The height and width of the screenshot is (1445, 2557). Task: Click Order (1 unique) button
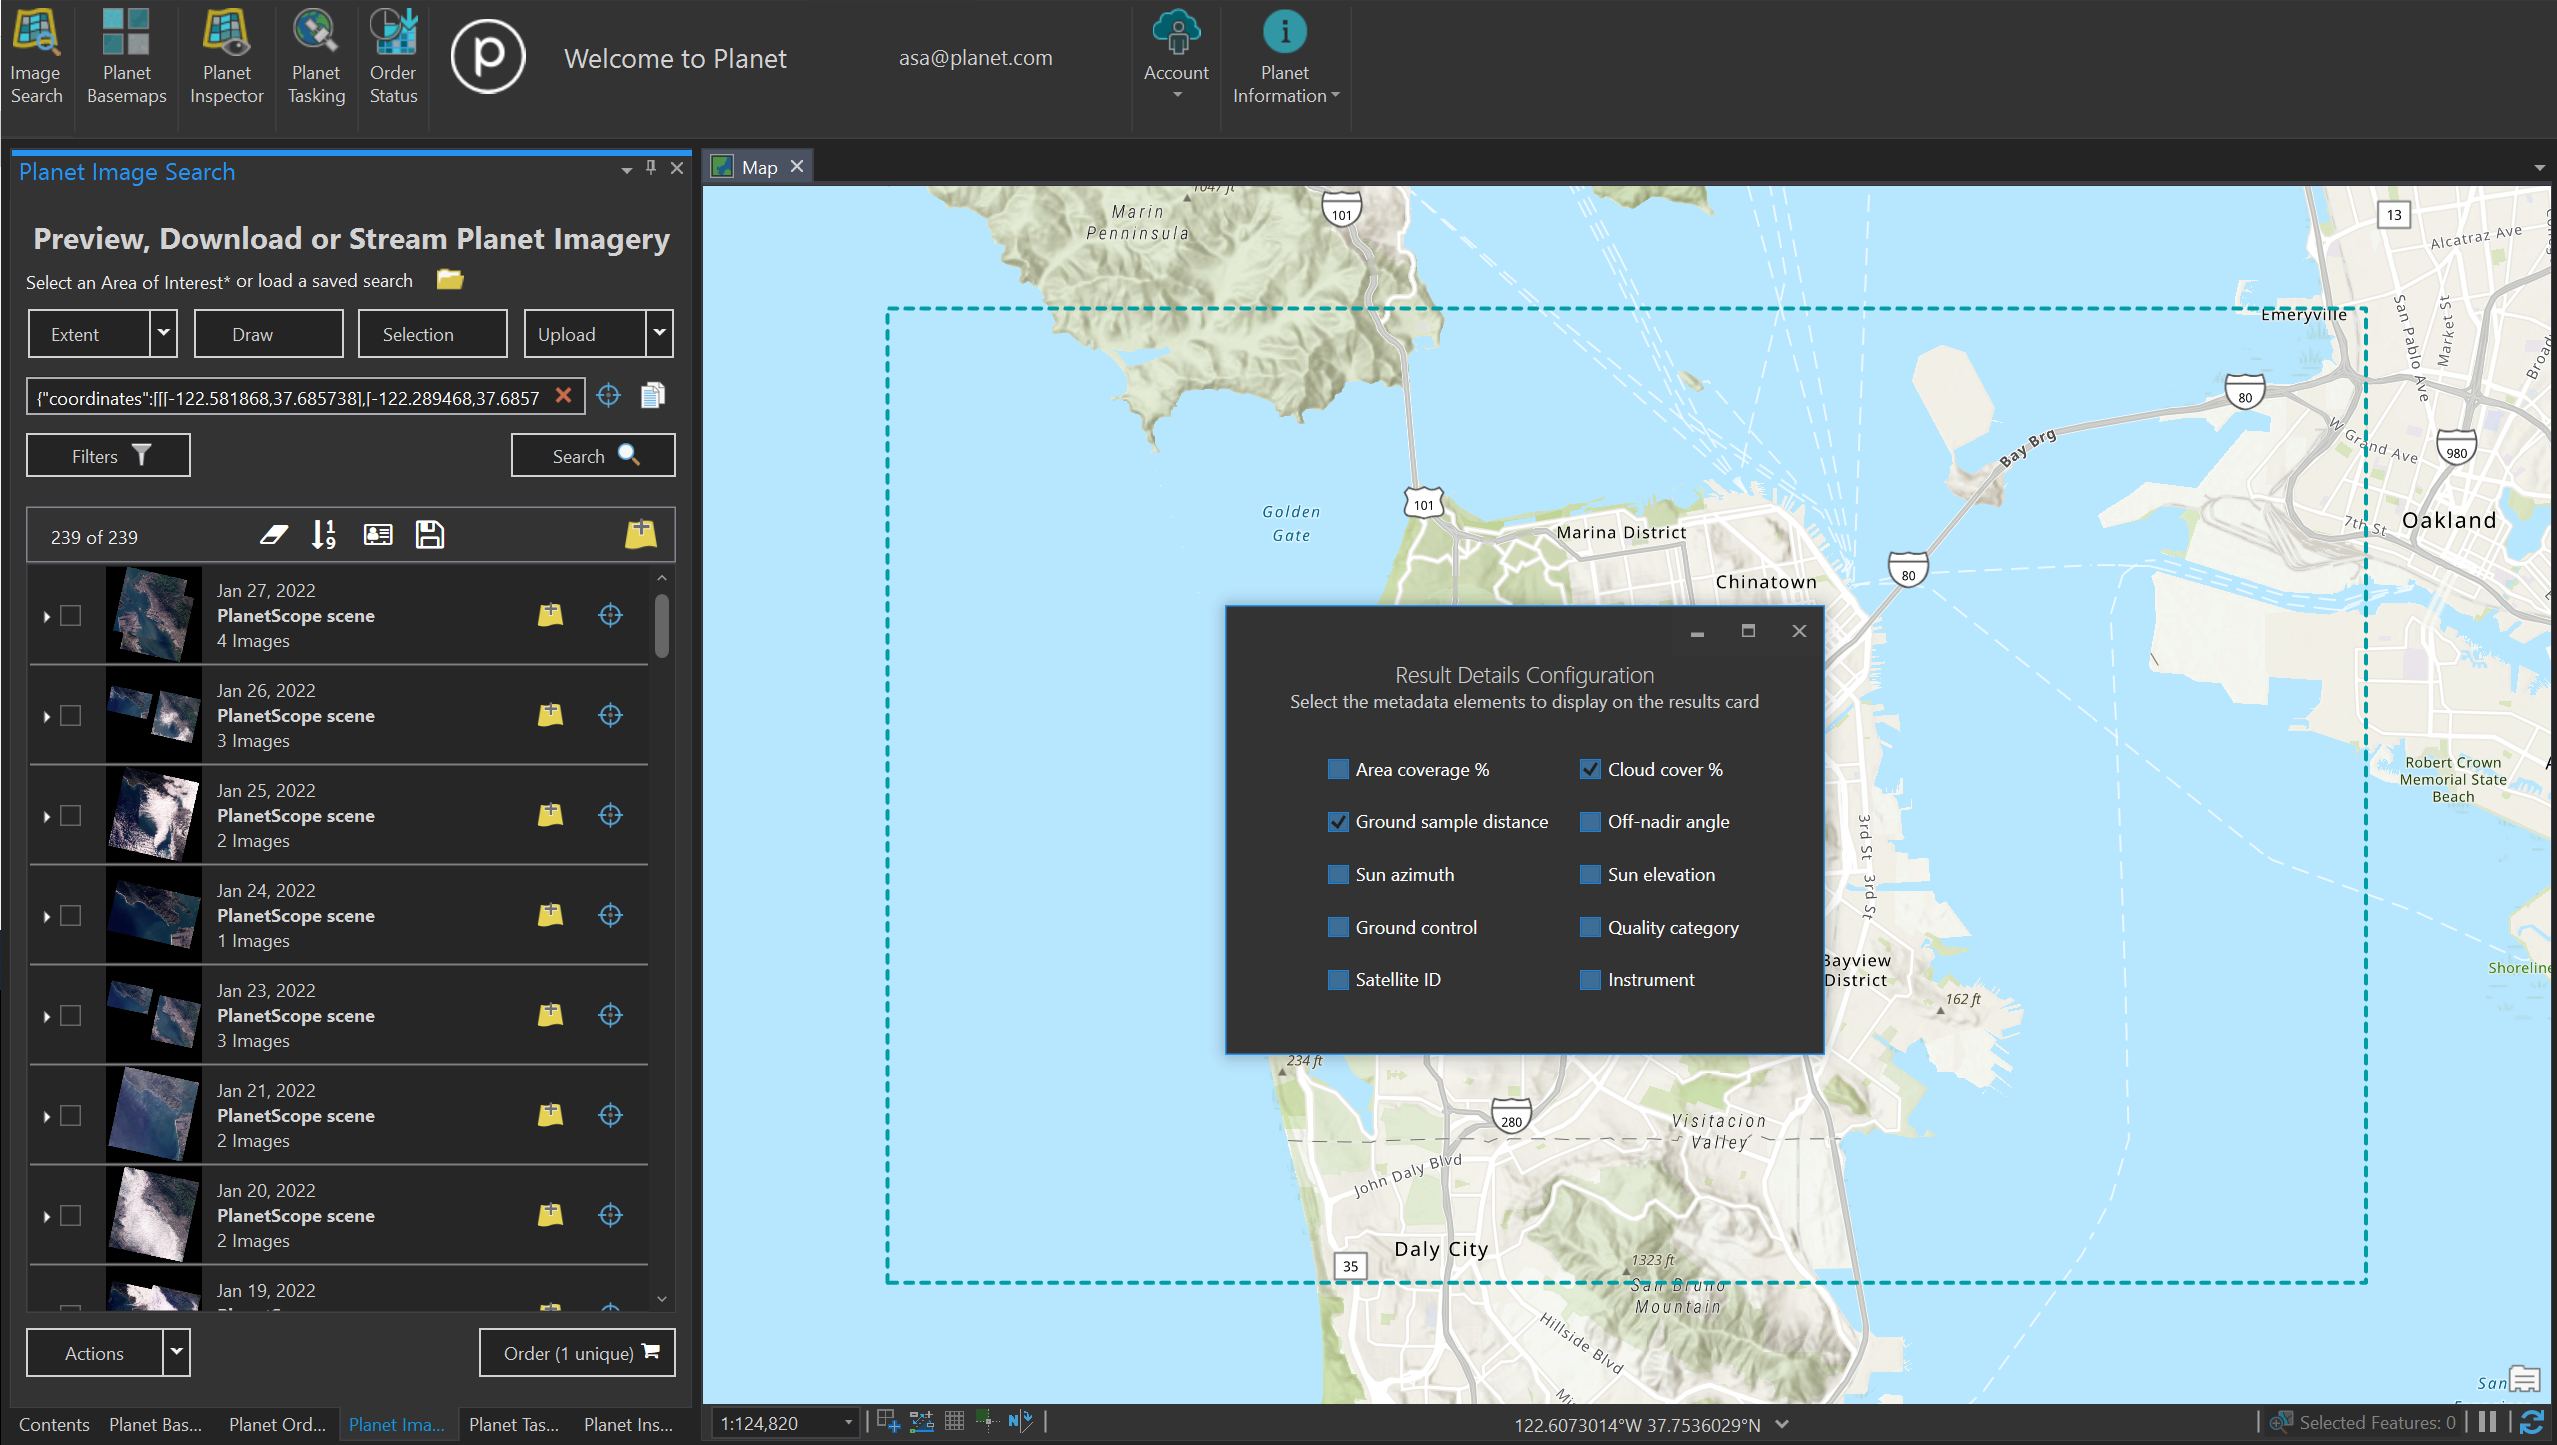577,1352
